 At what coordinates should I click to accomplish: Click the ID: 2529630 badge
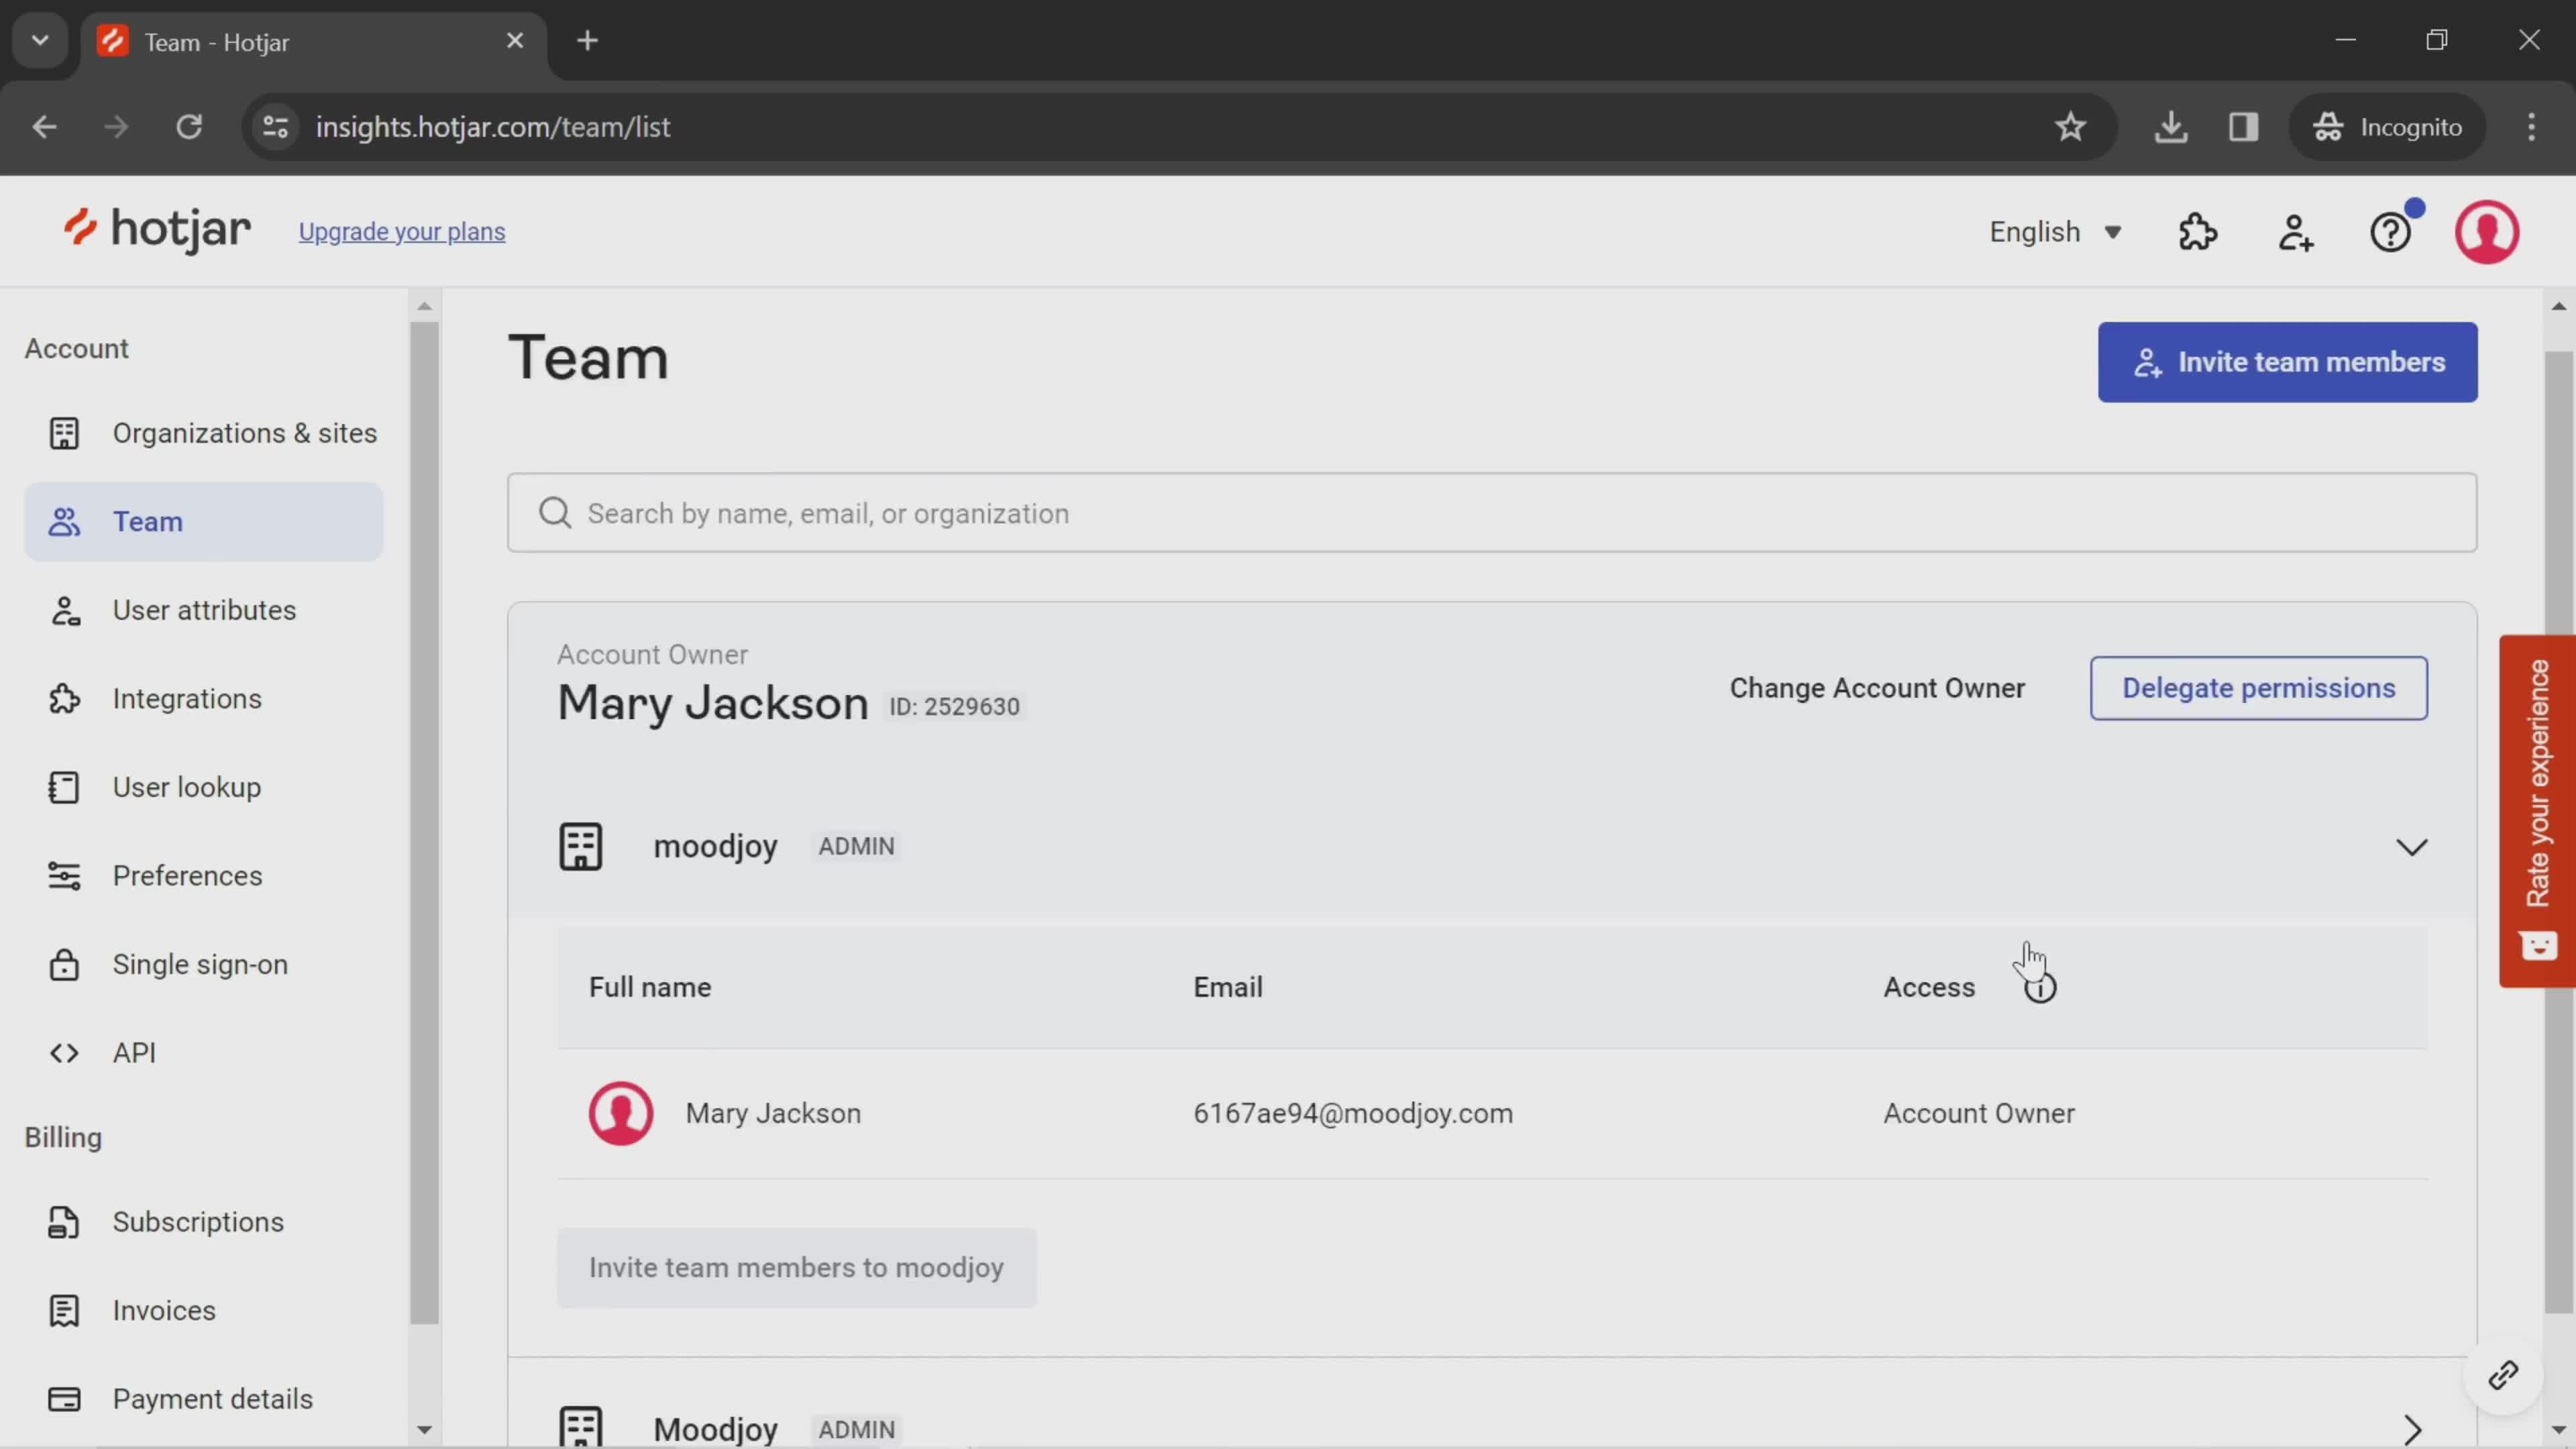[955, 707]
